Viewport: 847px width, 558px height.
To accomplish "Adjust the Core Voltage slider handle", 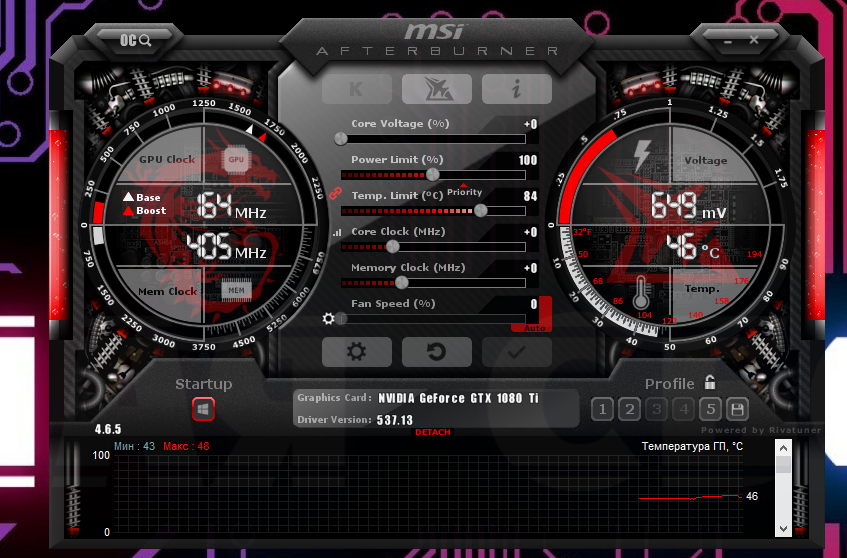I will (x=341, y=139).
